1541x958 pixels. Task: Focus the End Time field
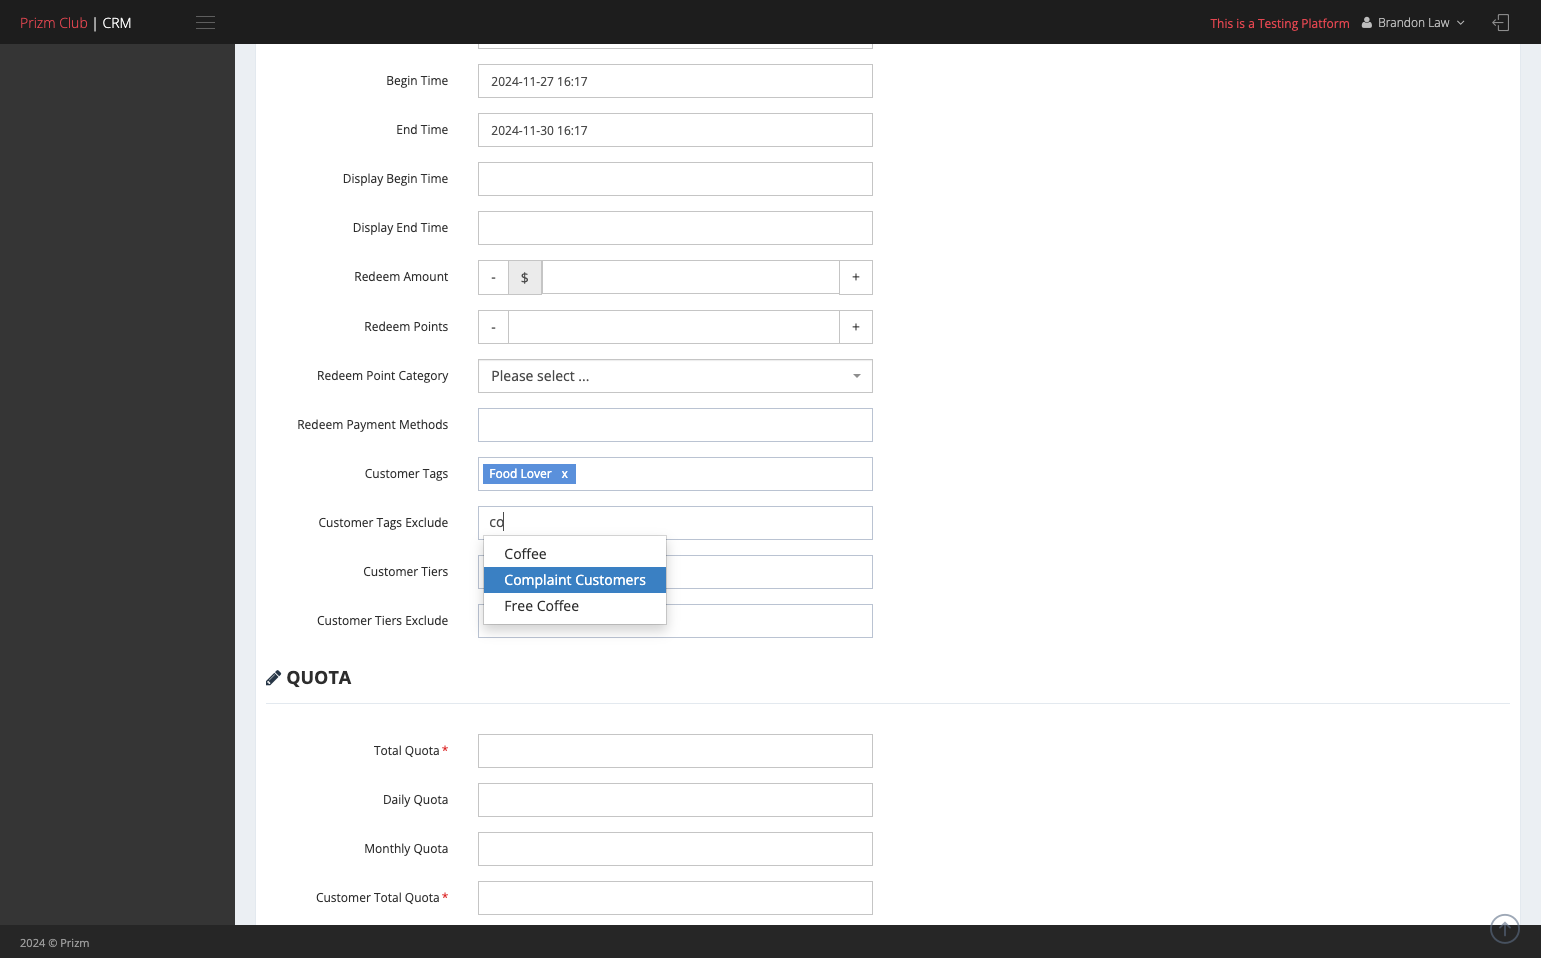pyautogui.click(x=675, y=130)
